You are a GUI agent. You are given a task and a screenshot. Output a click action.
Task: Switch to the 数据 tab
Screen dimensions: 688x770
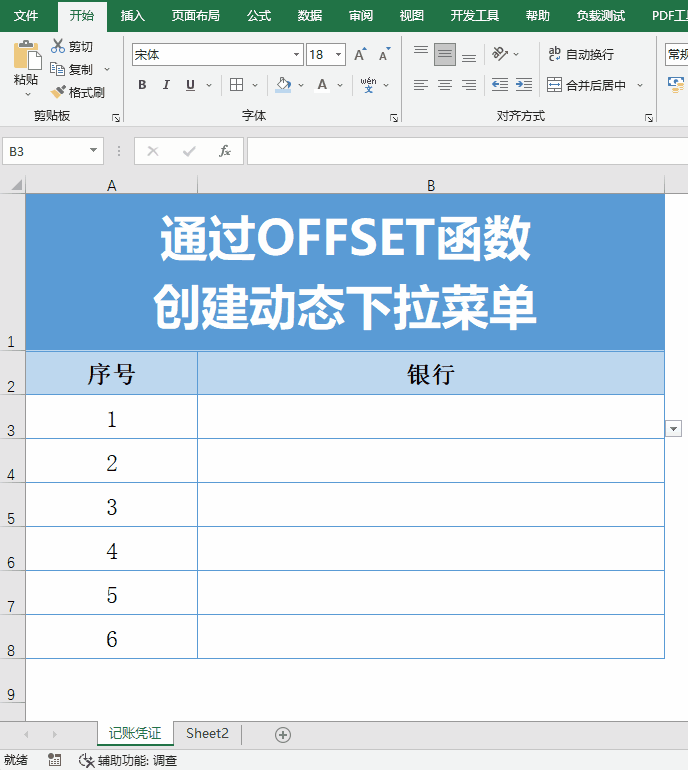[x=310, y=16]
